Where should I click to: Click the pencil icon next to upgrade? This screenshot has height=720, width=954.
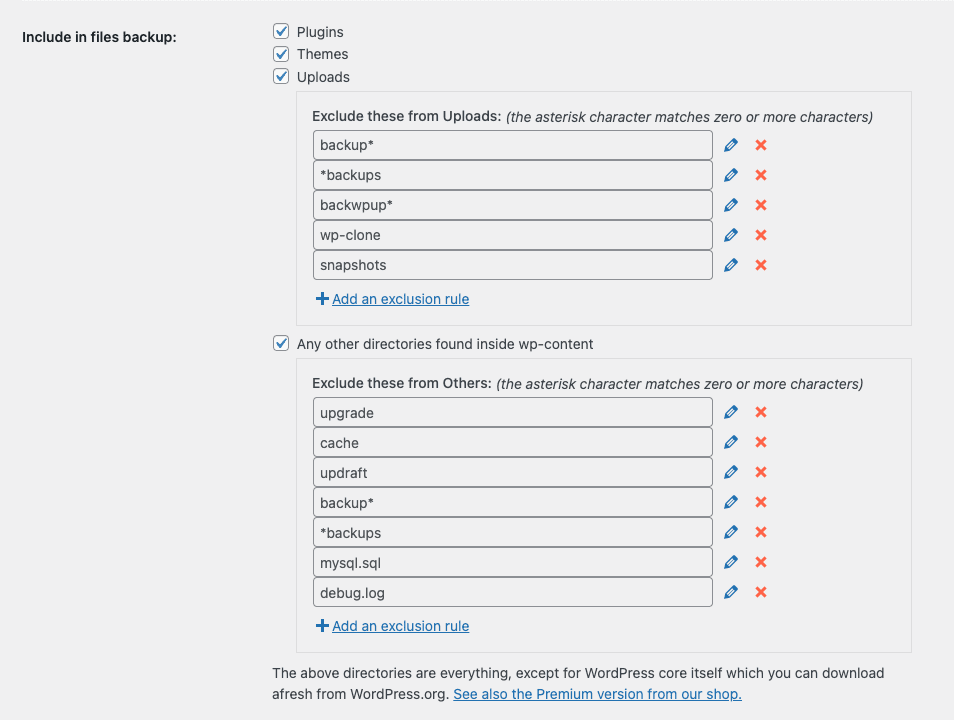coord(731,412)
